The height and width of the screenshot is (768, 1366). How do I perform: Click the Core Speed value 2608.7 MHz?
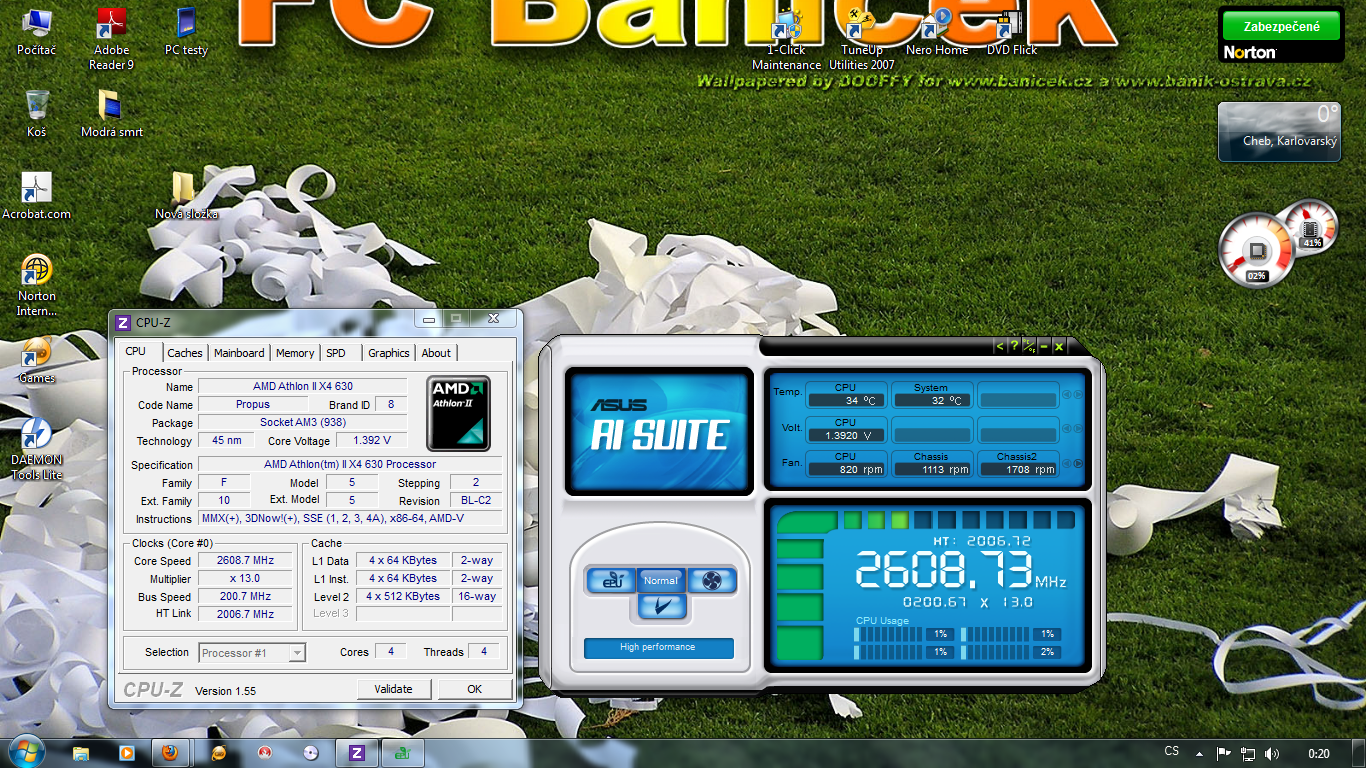(247, 561)
